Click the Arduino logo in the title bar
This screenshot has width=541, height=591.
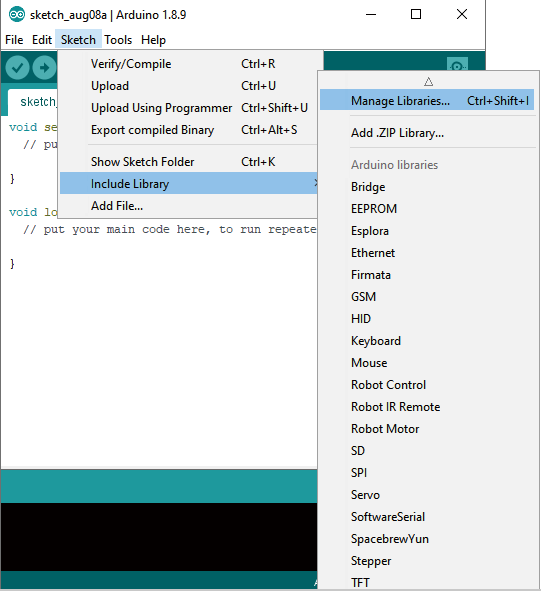[17, 15]
